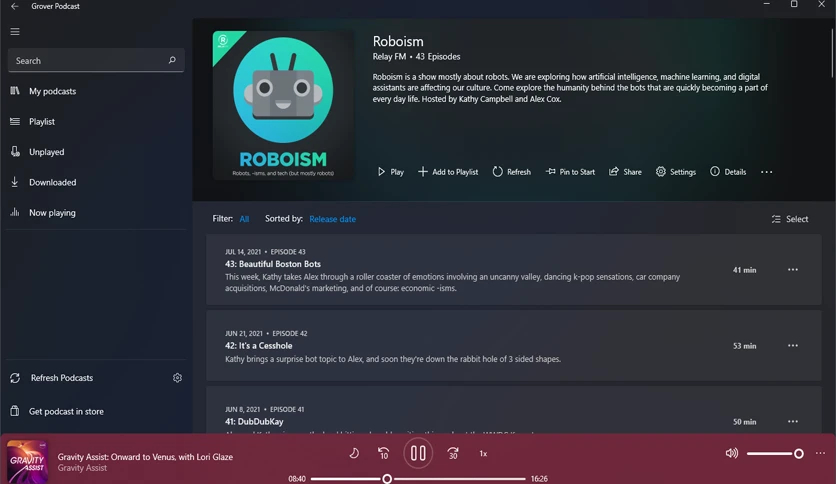Skip forward 30 seconds
This screenshot has height=484, width=836.
coord(453,454)
